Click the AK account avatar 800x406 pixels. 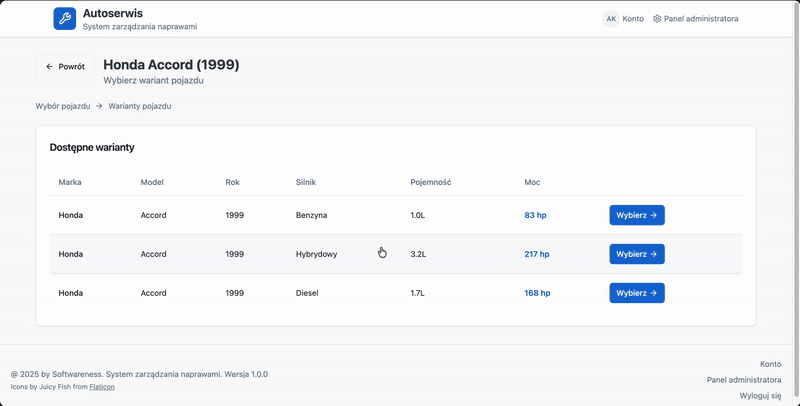[x=611, y=19]
